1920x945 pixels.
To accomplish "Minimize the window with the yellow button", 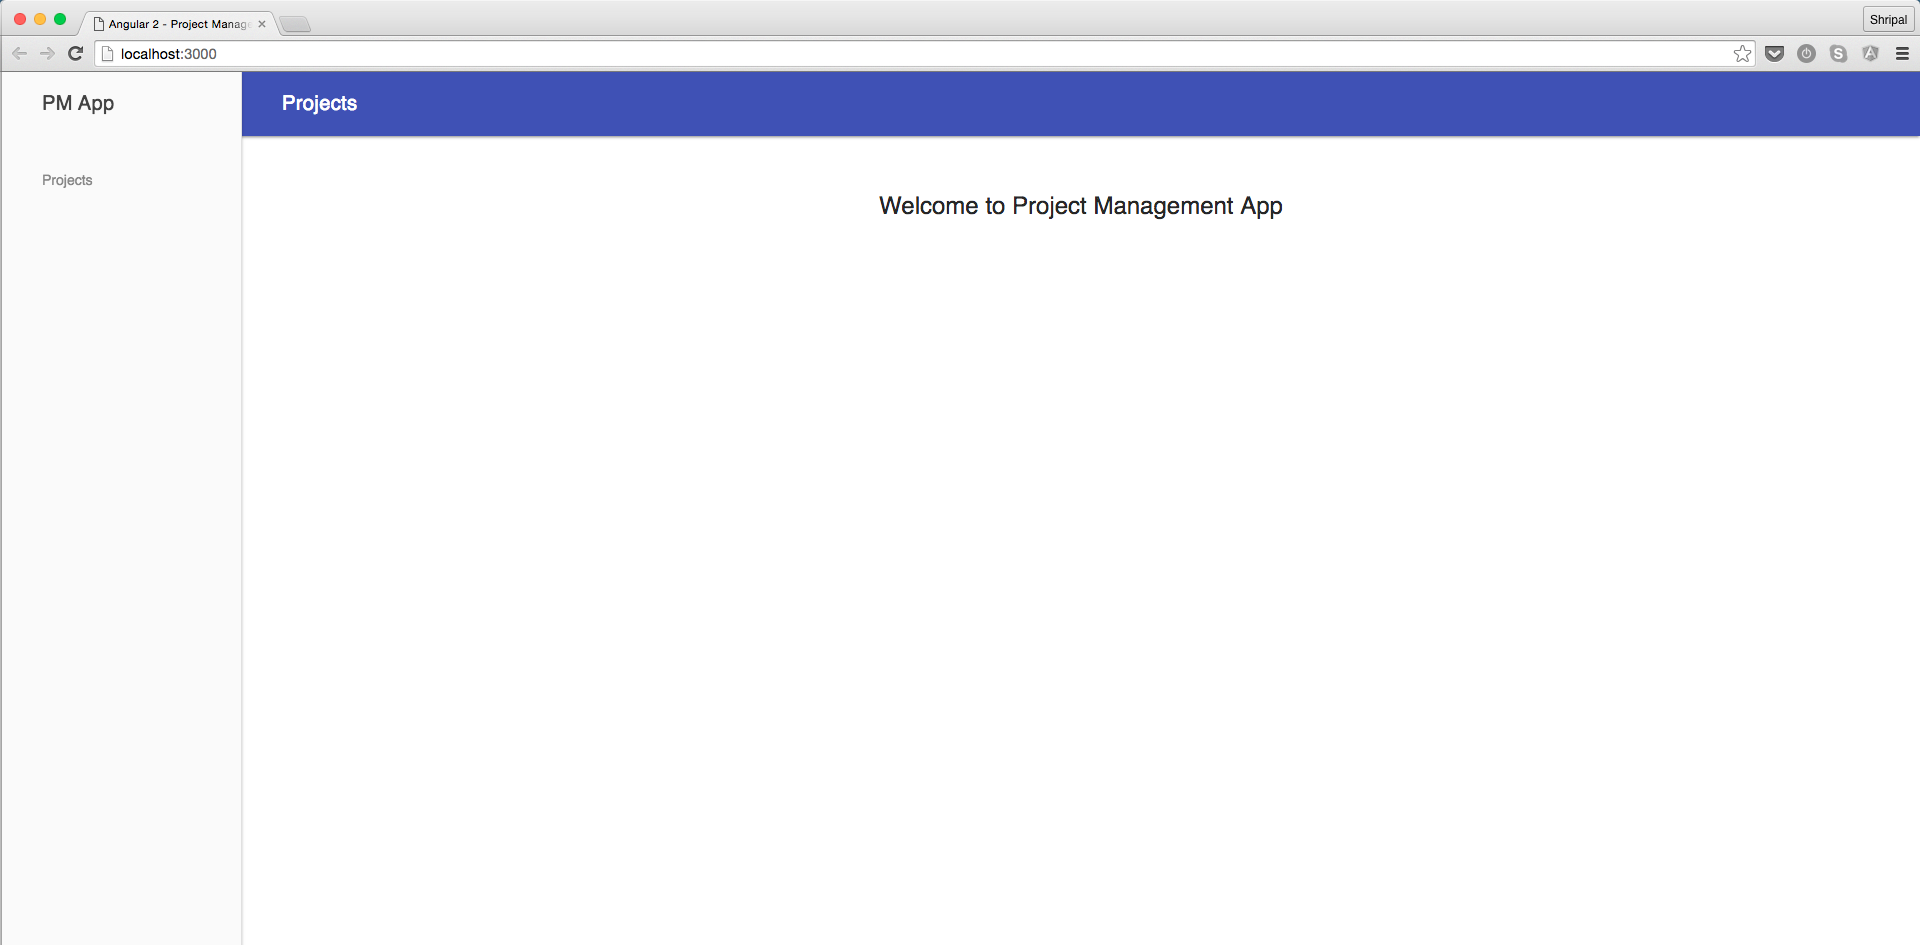I will click(40, 19).
